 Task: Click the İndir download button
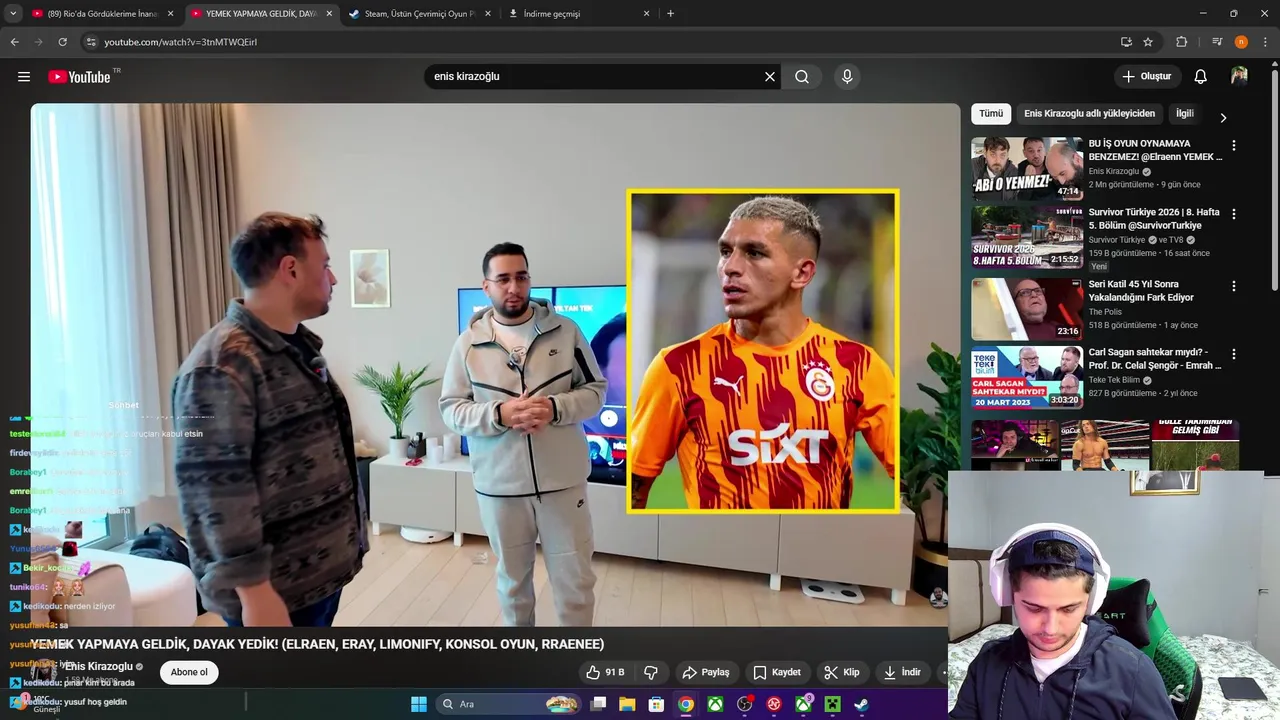pyautogui.click(x=902, y=672)
